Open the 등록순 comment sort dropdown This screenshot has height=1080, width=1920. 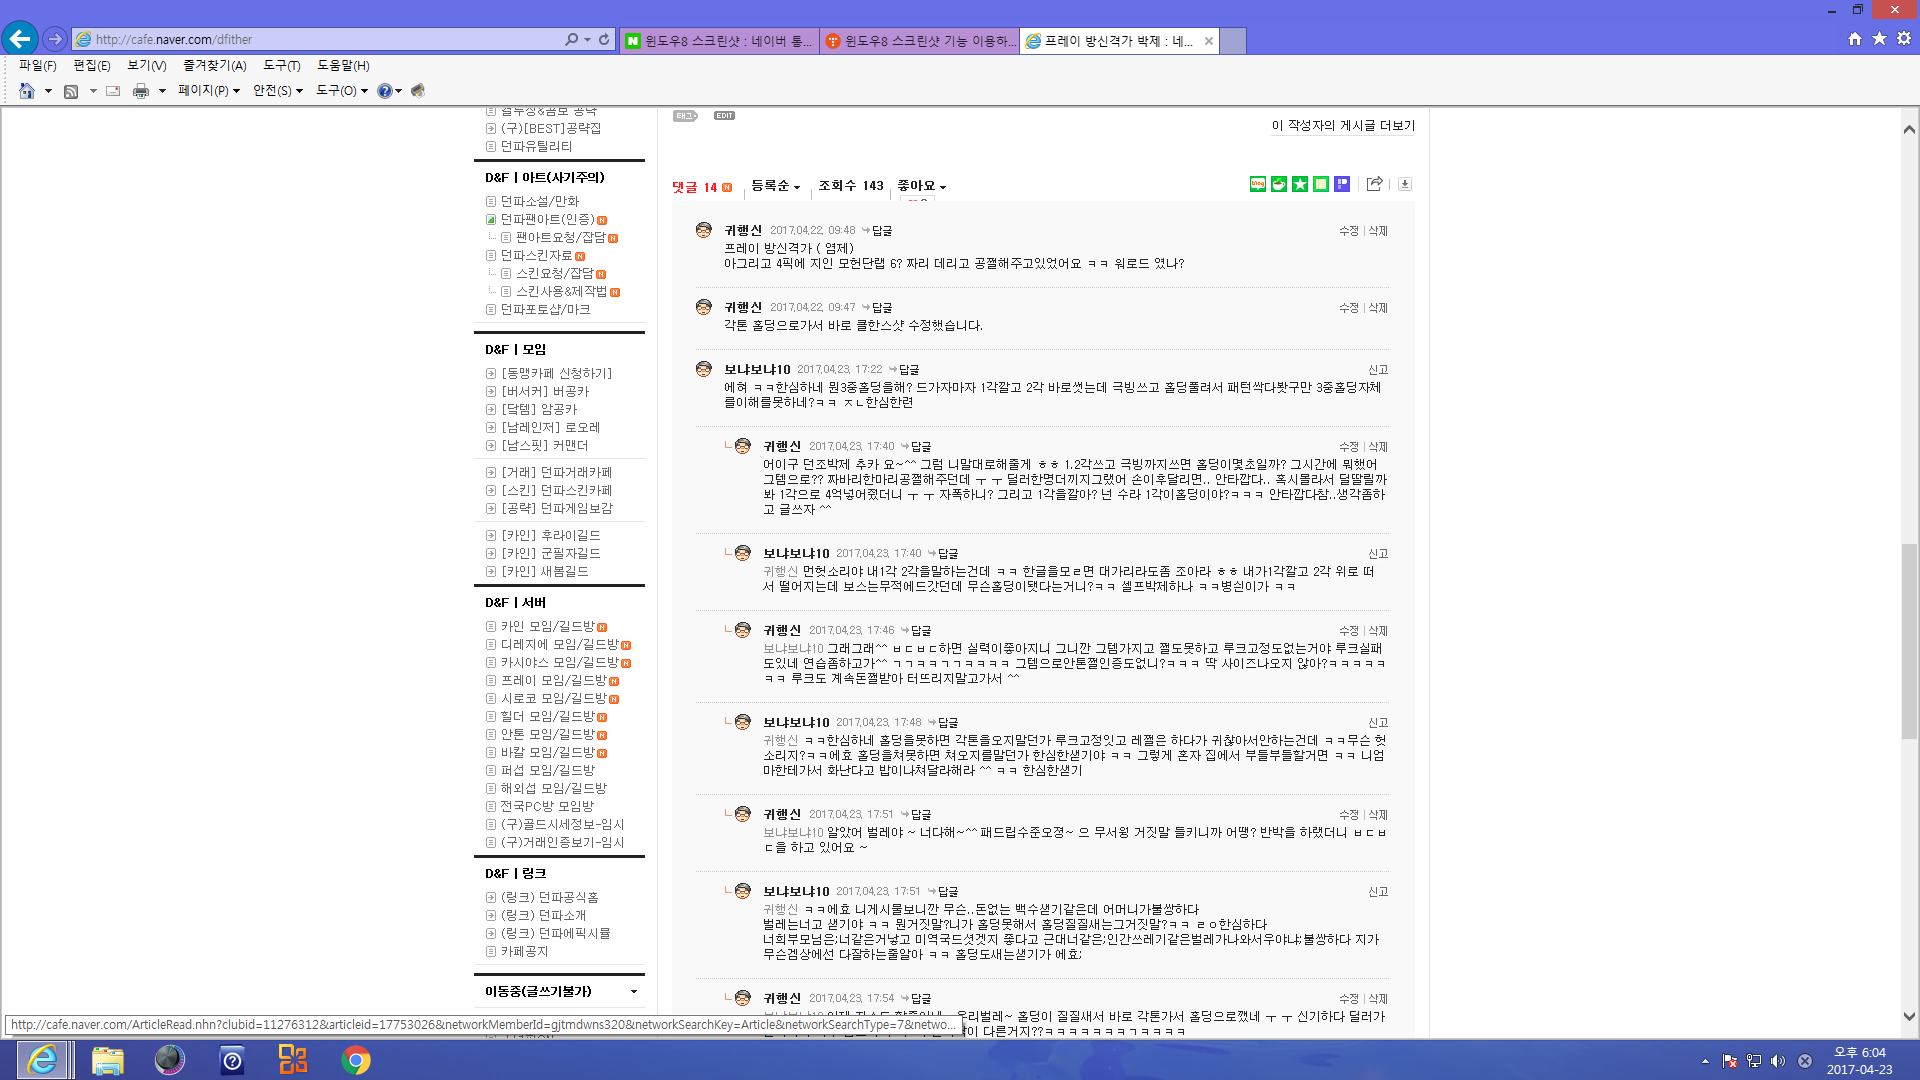[776, 186]
